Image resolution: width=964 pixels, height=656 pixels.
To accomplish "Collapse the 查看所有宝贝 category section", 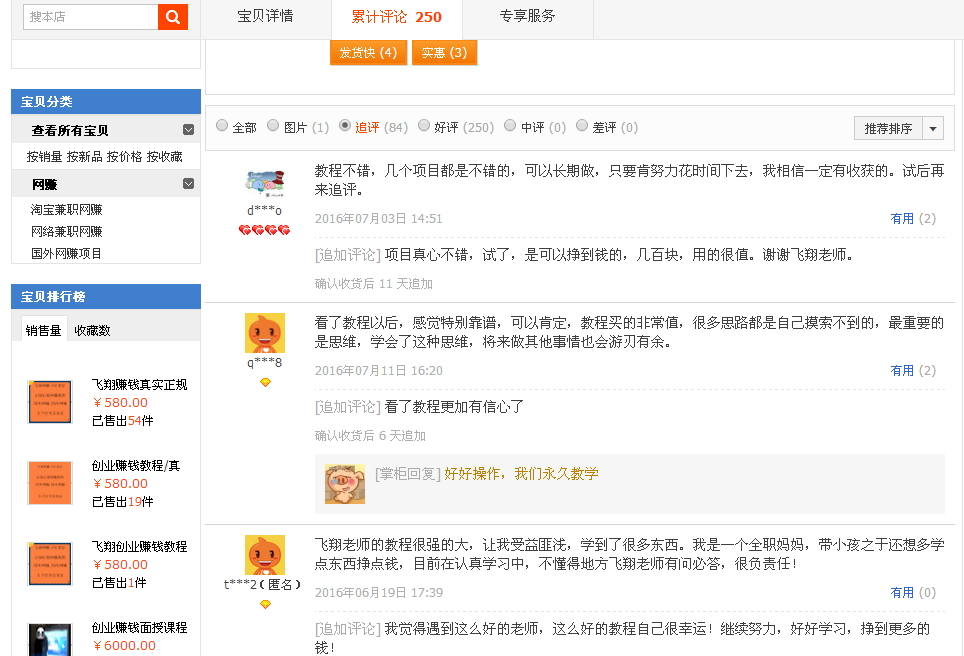I will click(188, 130).
